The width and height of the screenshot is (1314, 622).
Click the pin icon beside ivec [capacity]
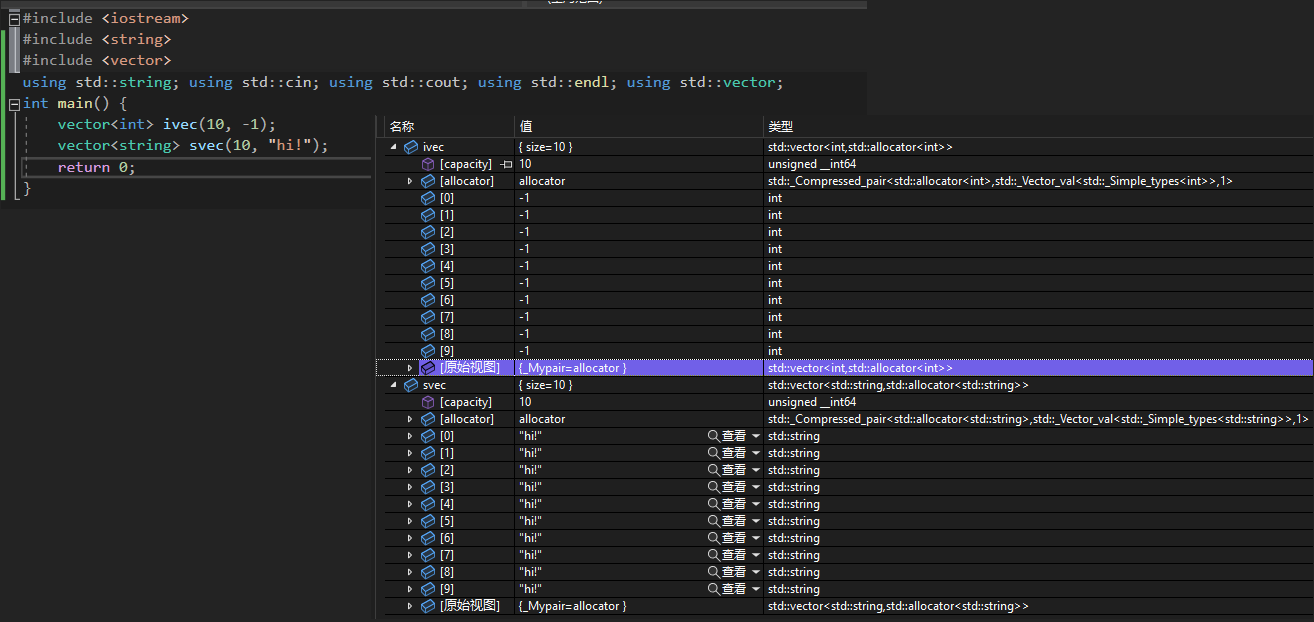(x=506, y=164)
